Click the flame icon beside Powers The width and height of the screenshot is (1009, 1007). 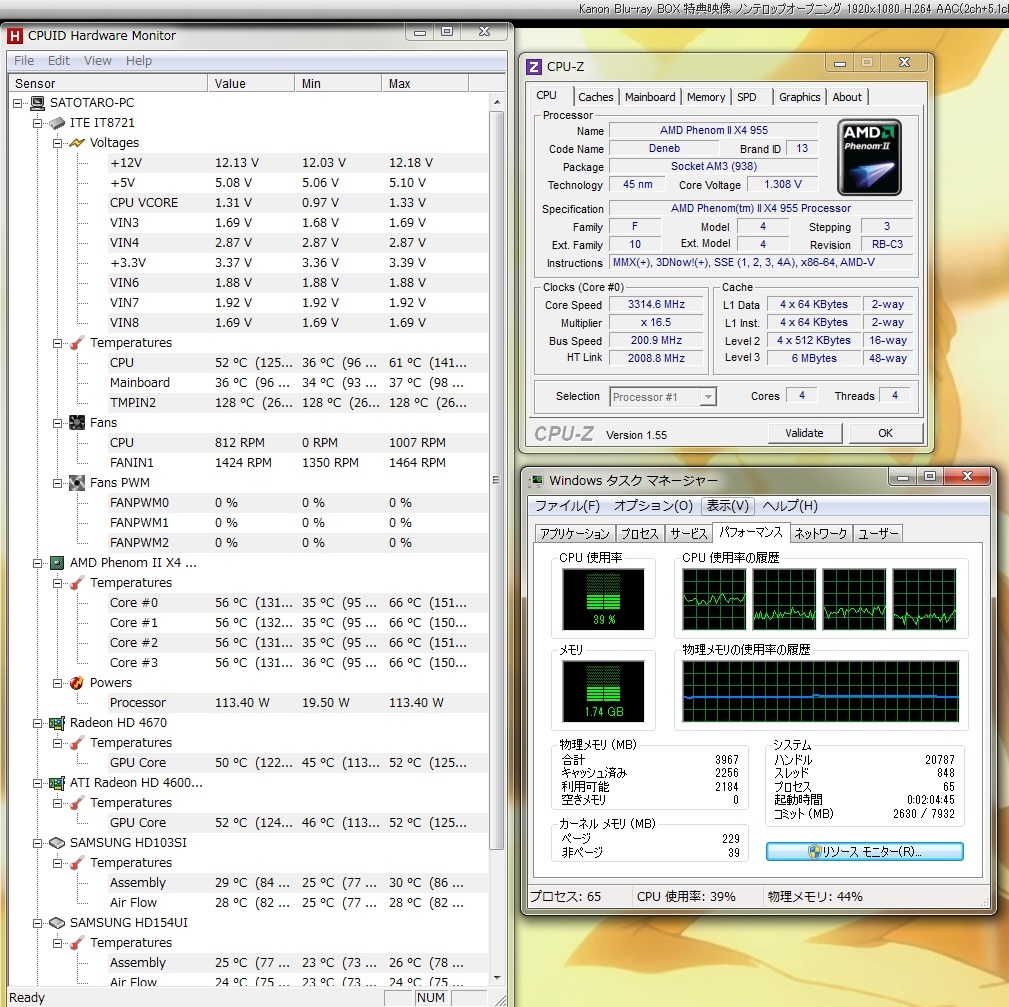tap(76, 683)
